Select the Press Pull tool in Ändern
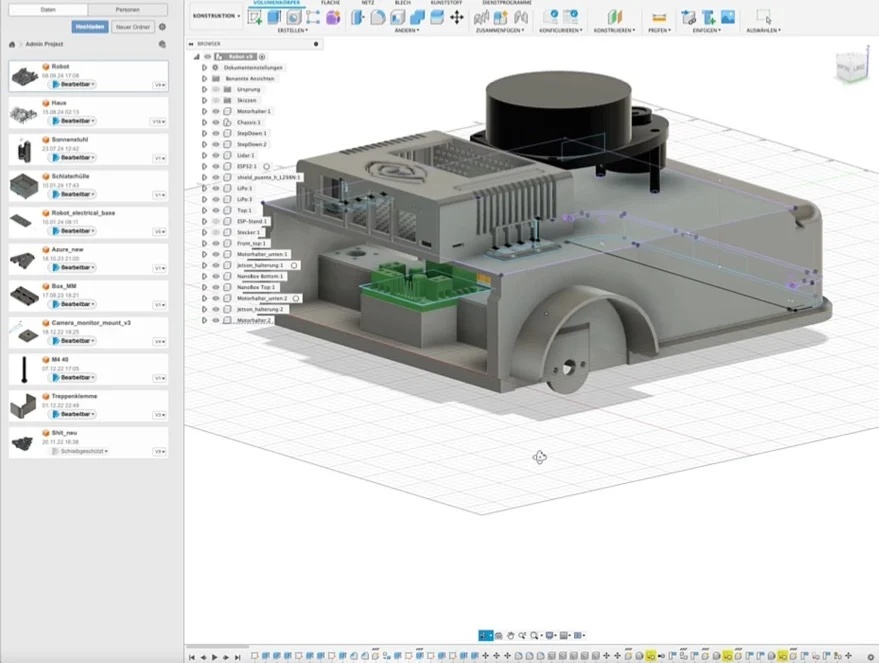This screenshot has height=663, width=879. [358, 17]
